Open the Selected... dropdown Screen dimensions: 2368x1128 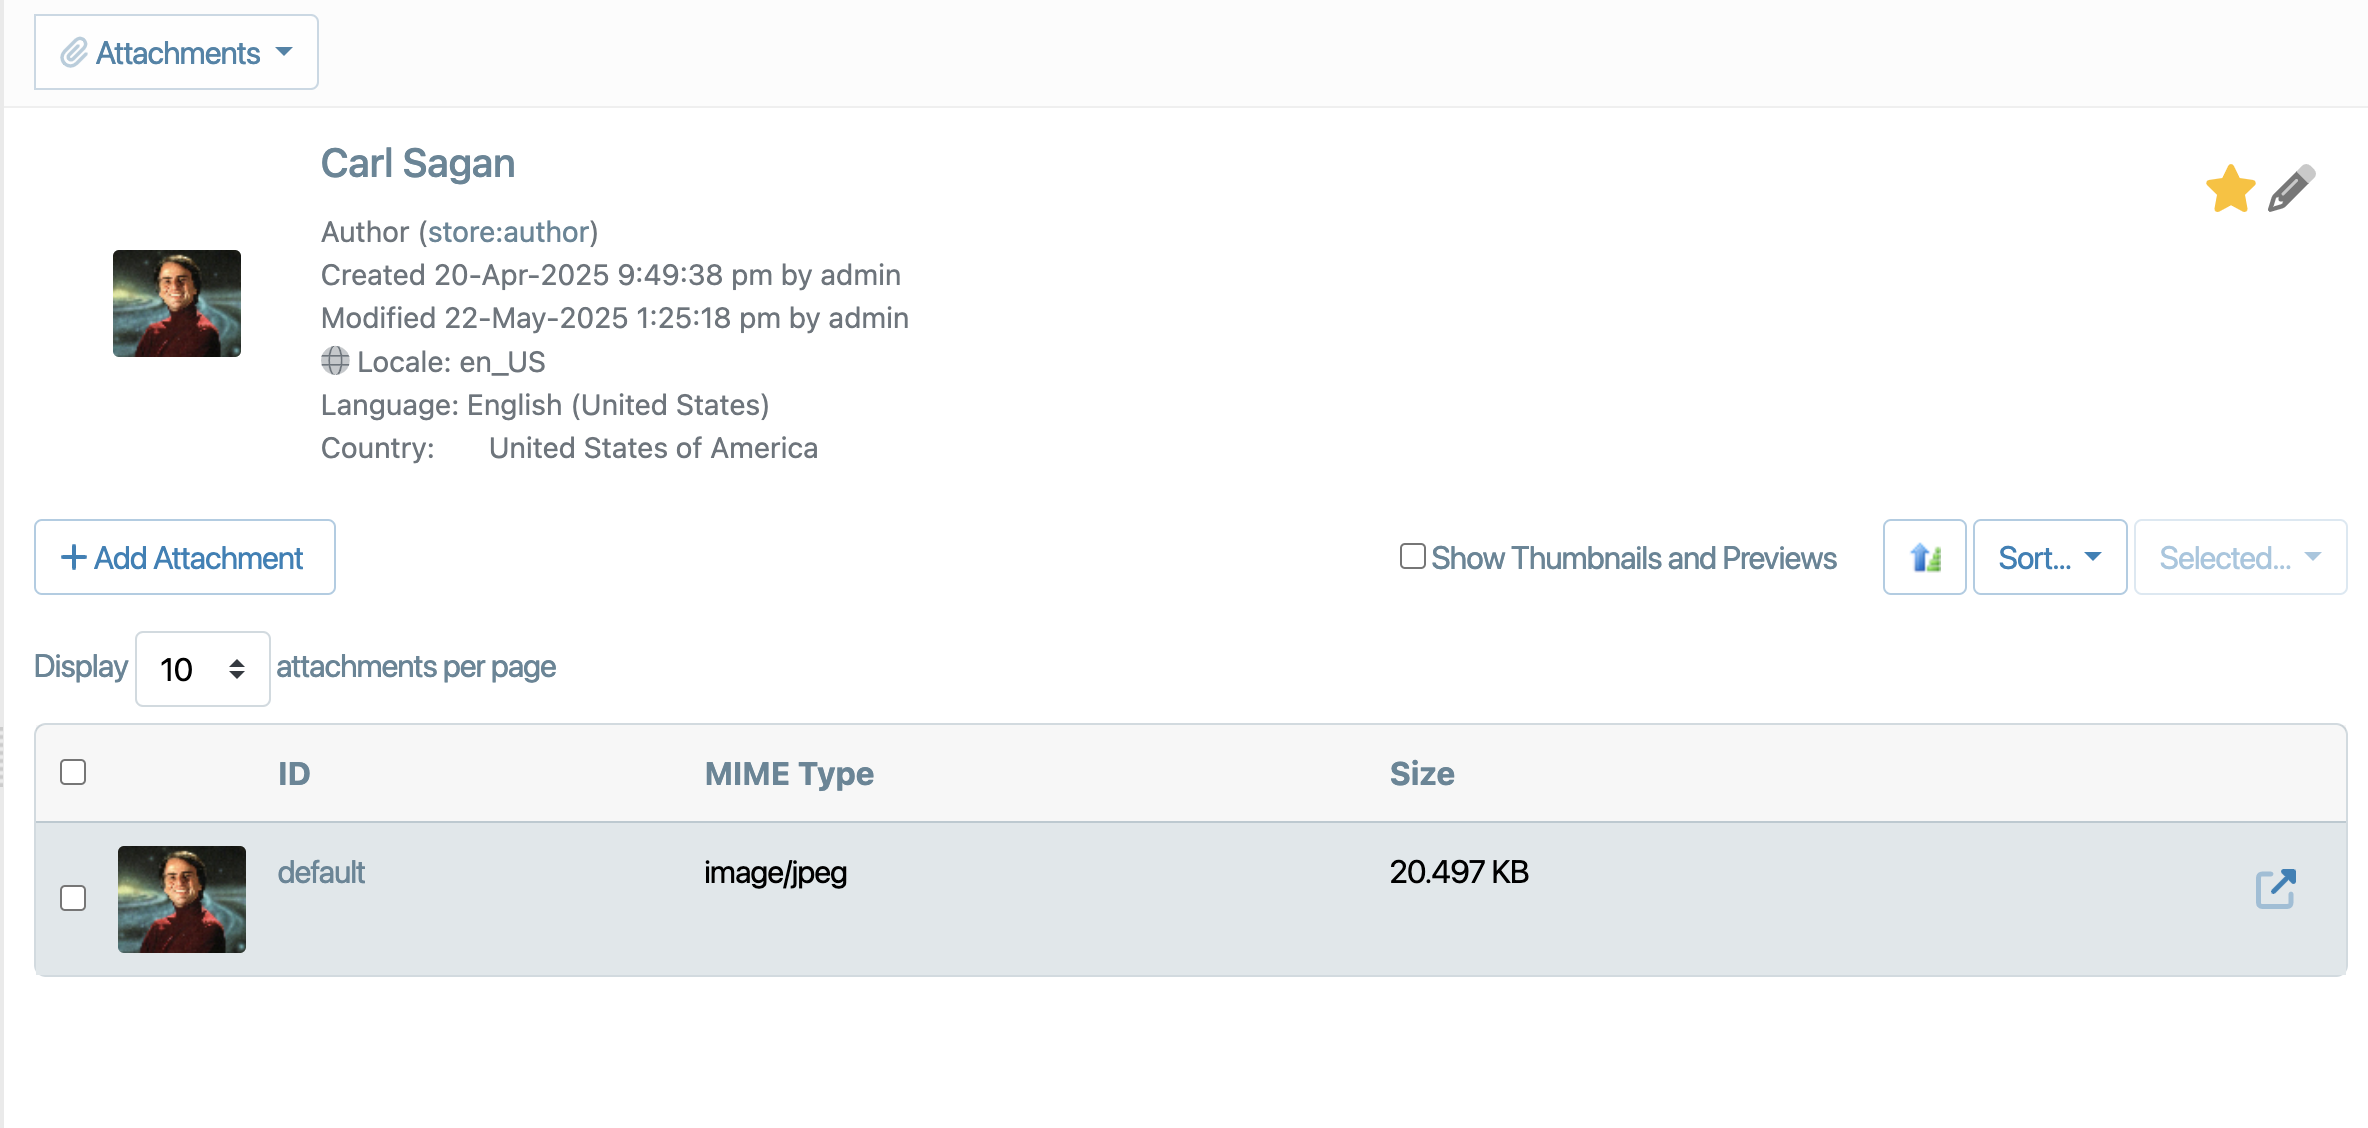[2240, 557]
